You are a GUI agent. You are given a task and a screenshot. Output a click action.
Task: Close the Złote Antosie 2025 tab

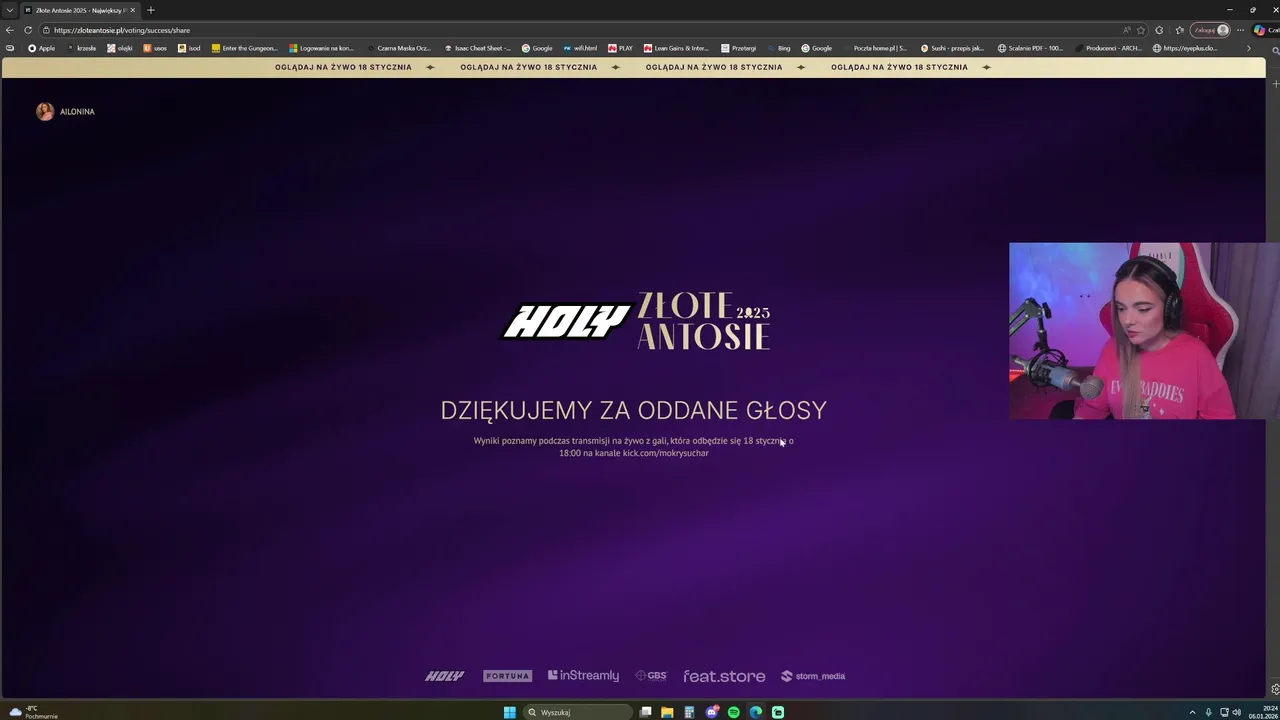[132, 10]
